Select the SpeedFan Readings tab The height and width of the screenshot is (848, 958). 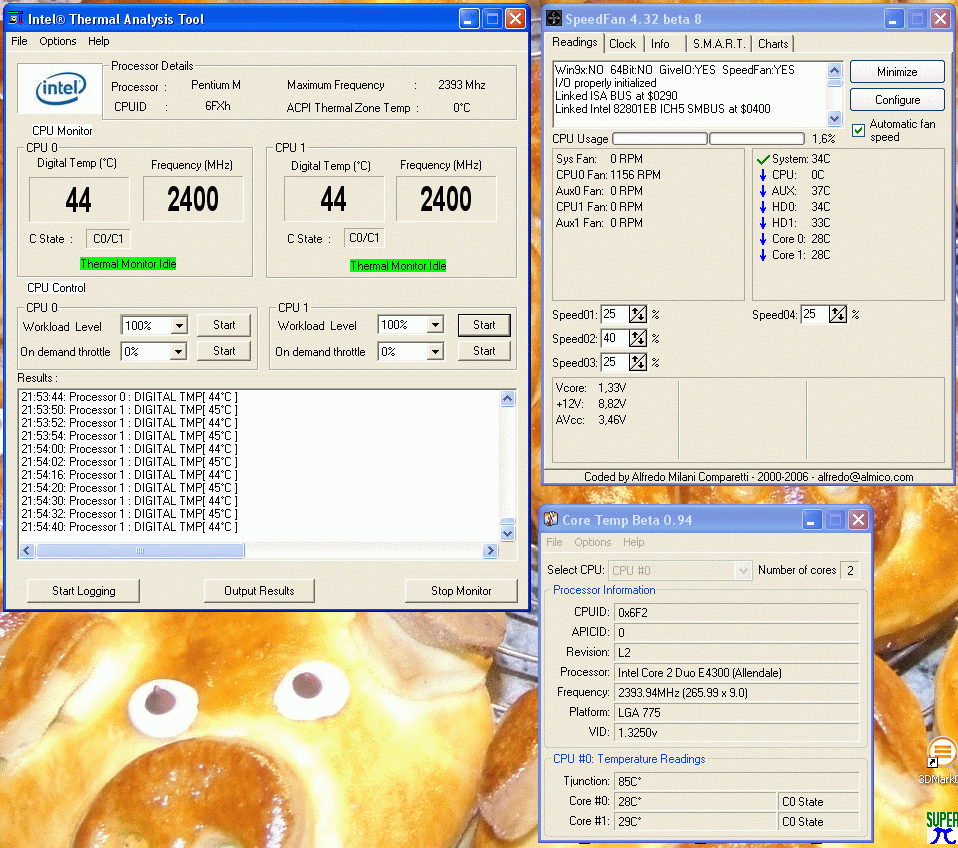click(x=574, y=42)
